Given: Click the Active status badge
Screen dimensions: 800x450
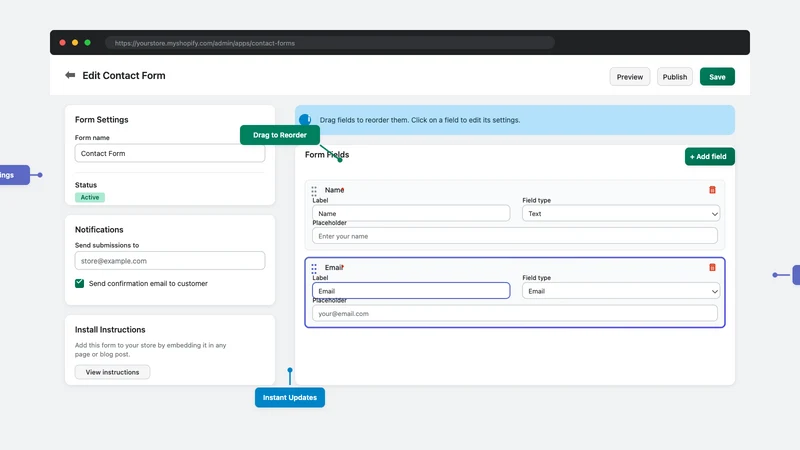Looking at the screenshot, I should (90, 197).
